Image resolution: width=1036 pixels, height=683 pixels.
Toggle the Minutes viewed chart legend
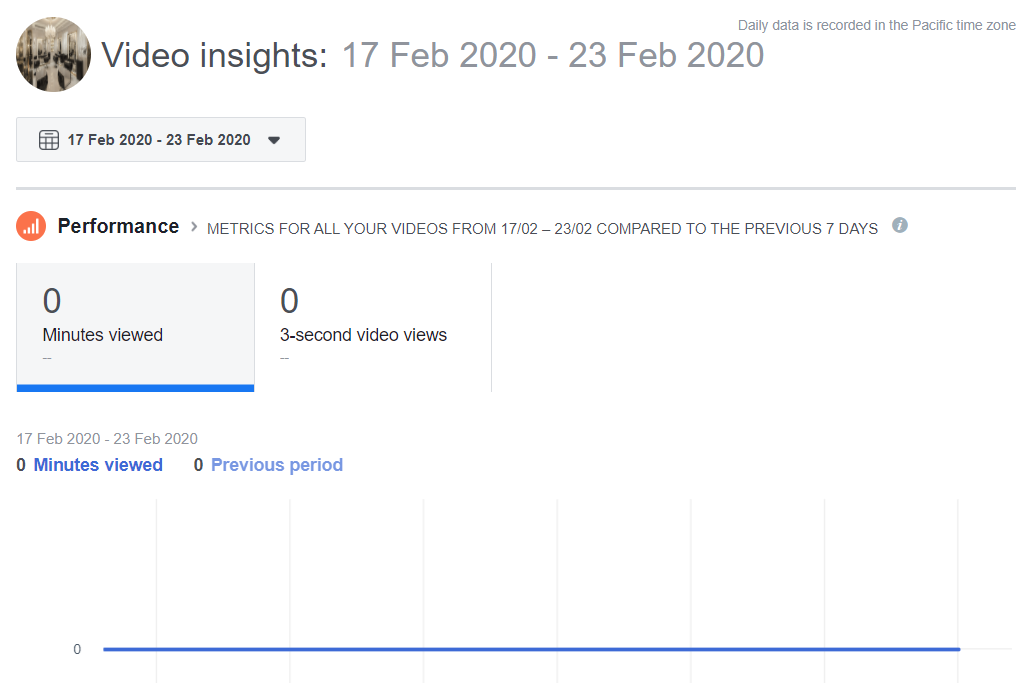point(97,465)
